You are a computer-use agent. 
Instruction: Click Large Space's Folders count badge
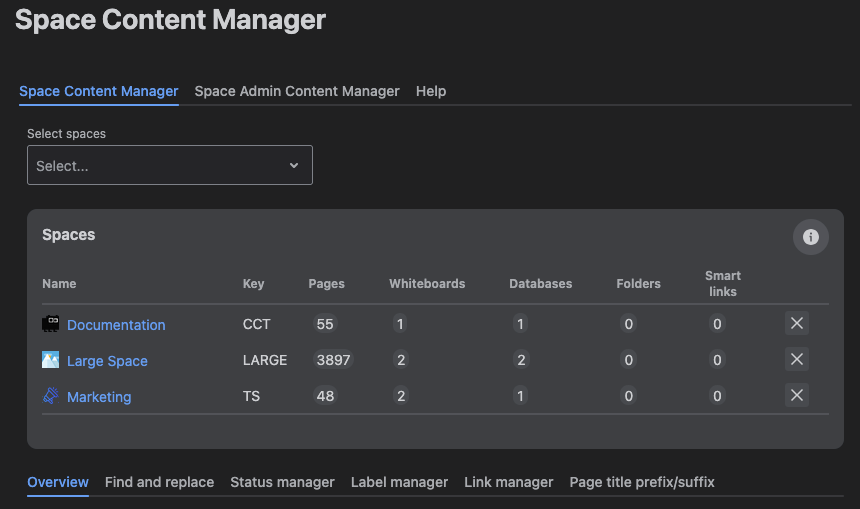point(629,360)
